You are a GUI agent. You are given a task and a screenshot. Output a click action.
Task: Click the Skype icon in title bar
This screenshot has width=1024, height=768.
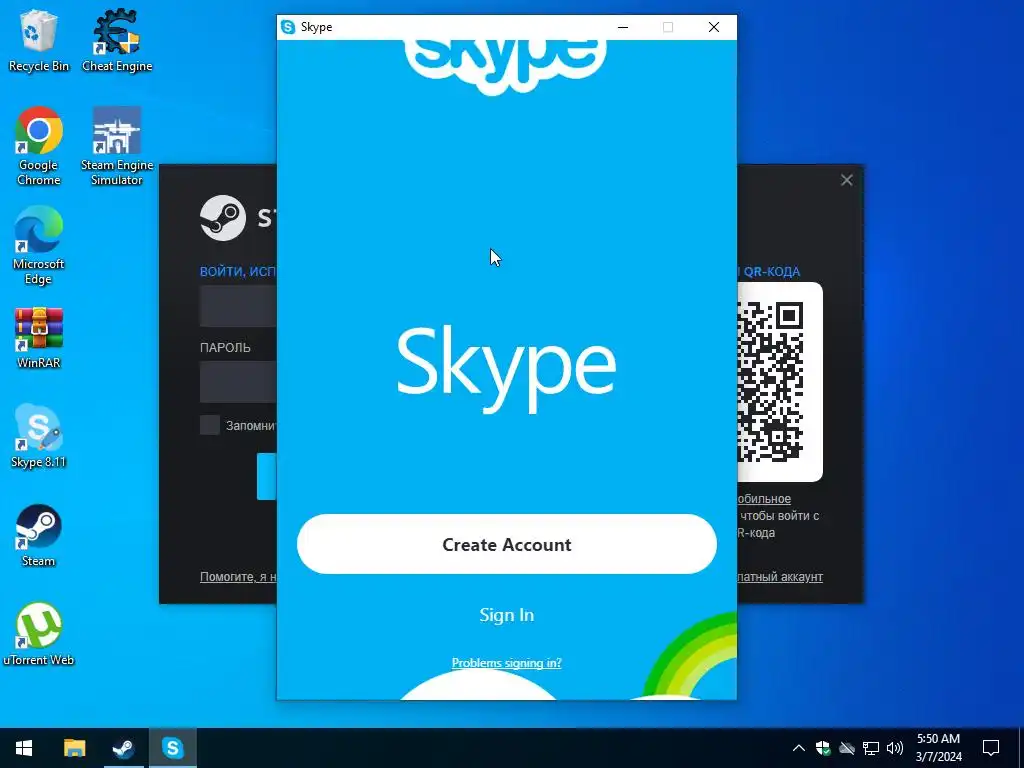288,27
